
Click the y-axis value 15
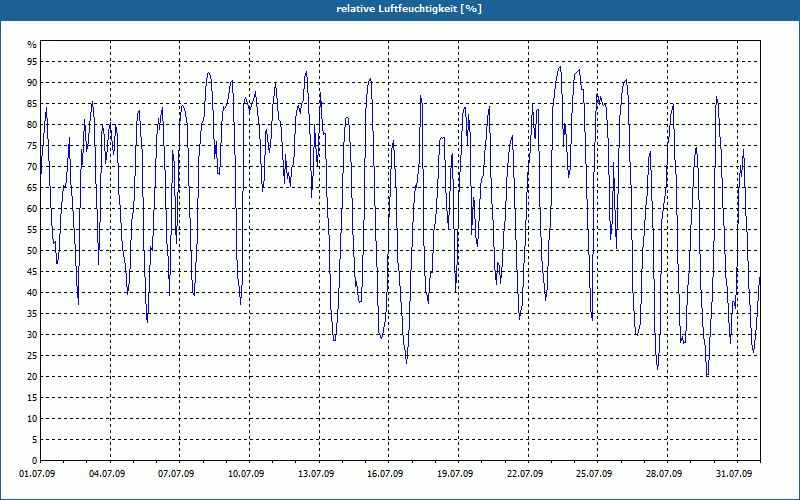(32, 397)
